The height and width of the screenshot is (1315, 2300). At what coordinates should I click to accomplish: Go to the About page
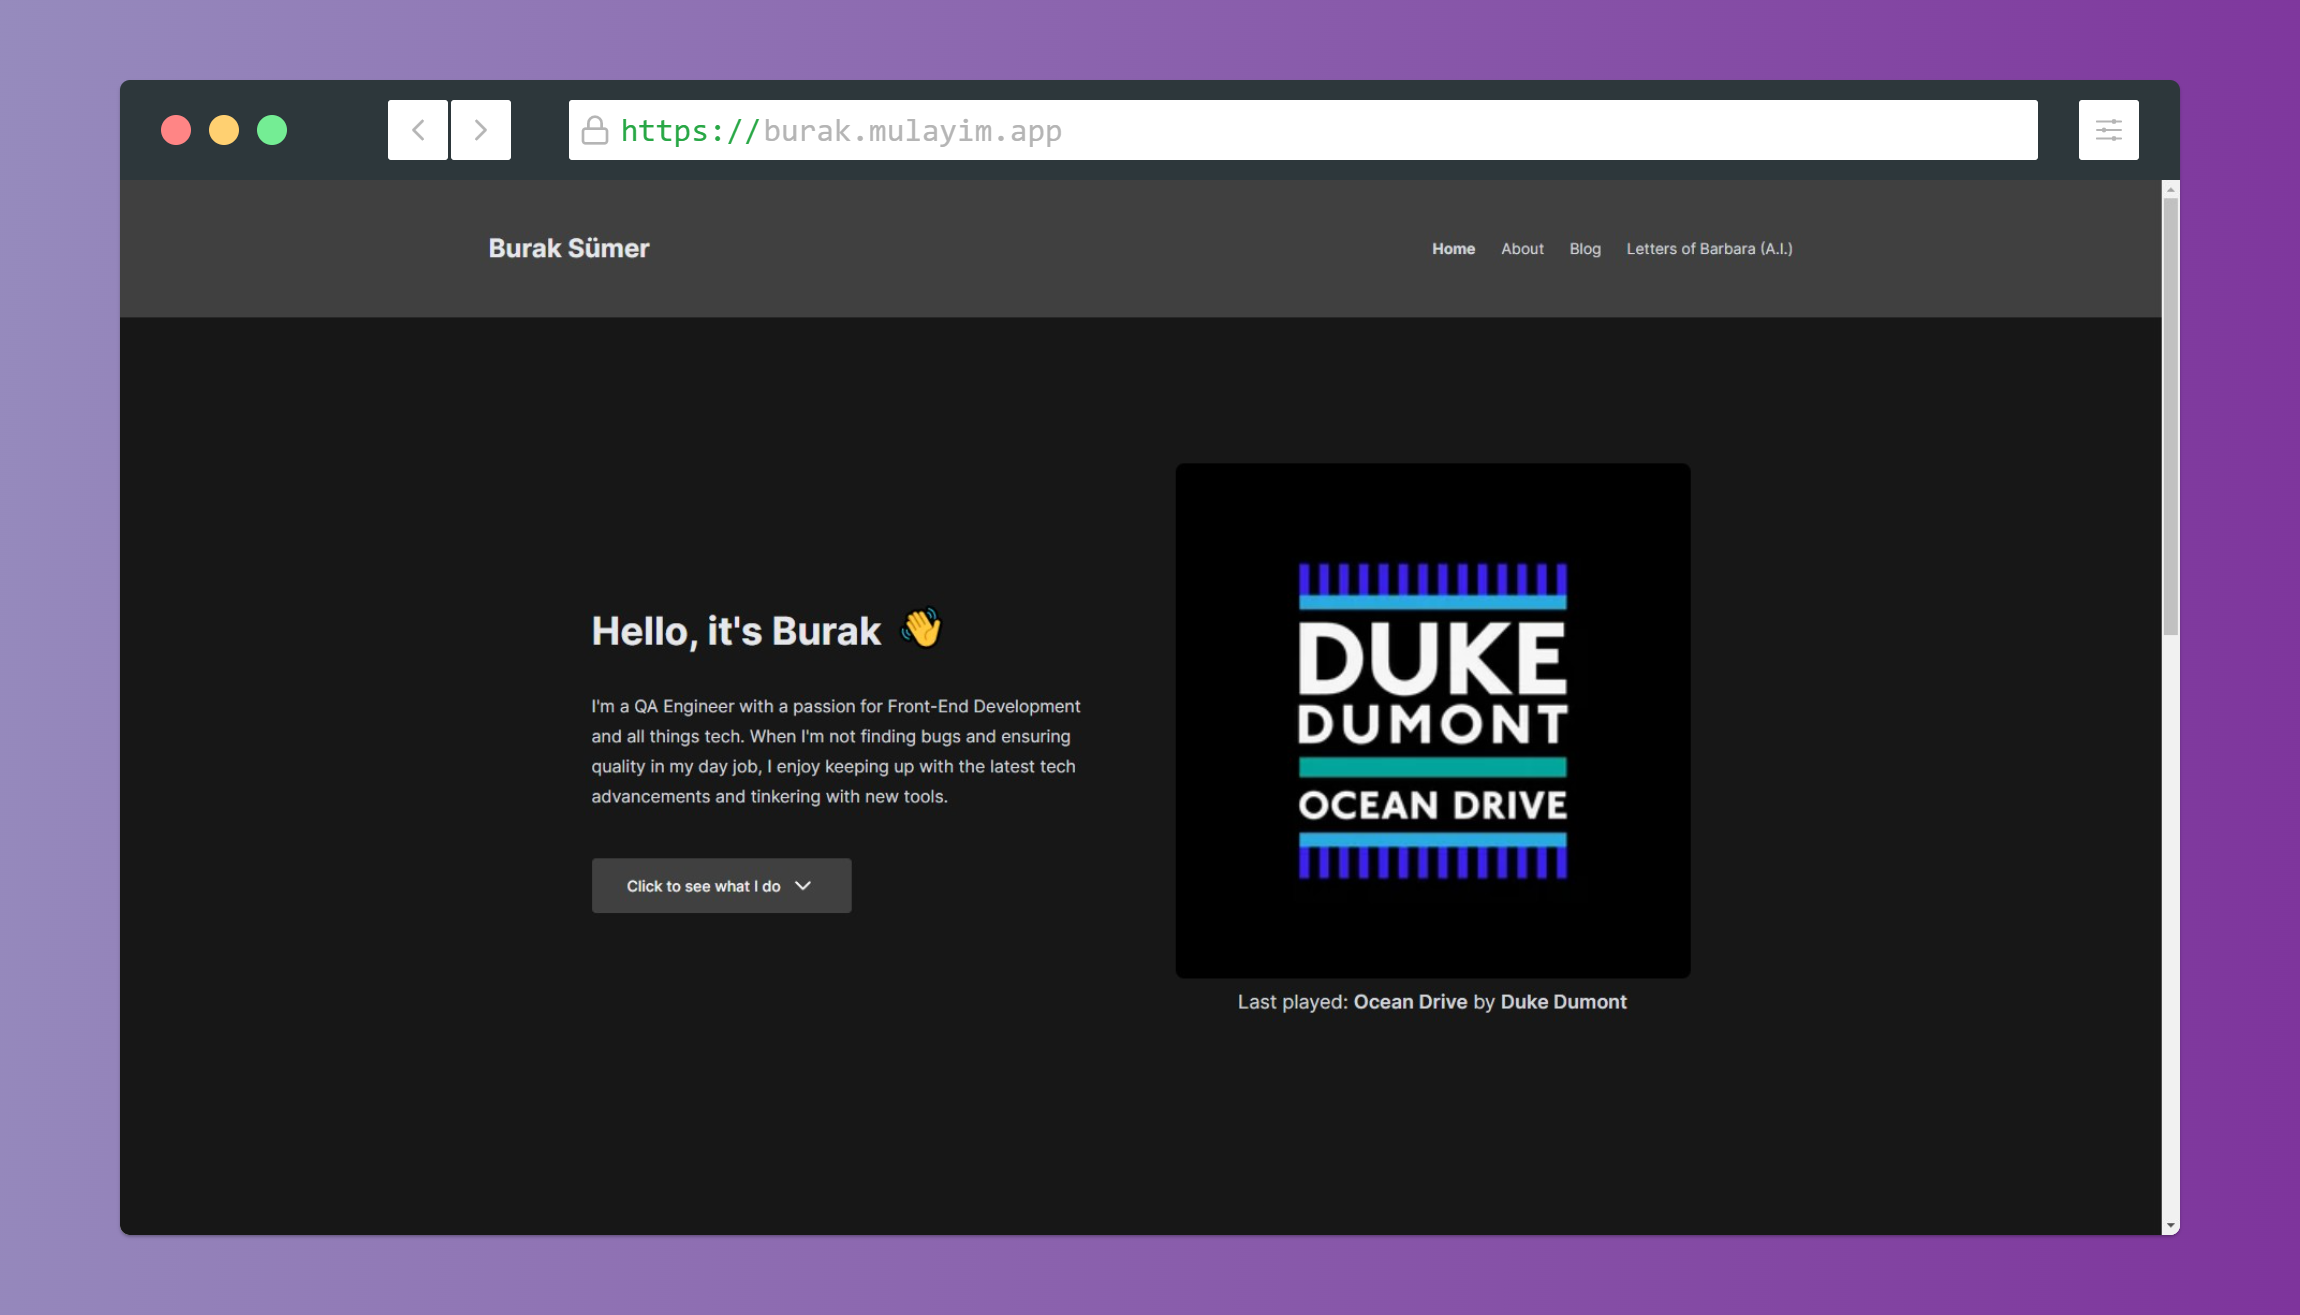pos(1522,249)
